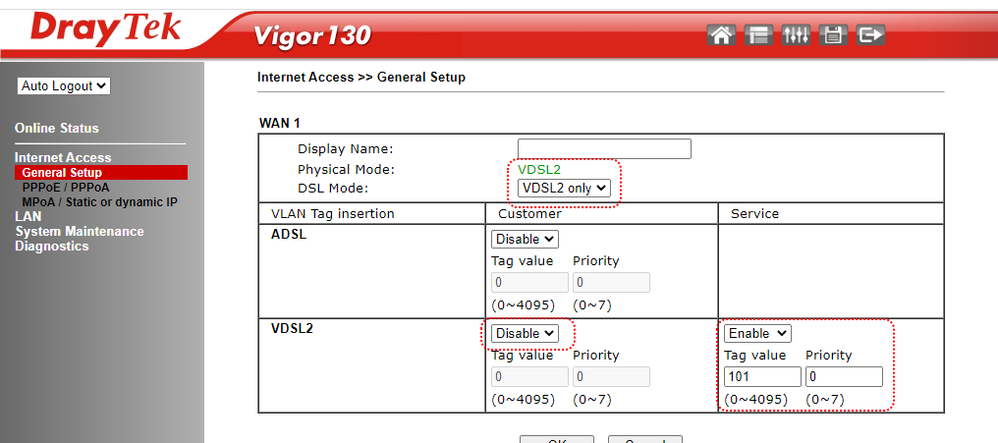
Task: Click VDSL2 Service Tag value field 101
Action: coord(763,377)
